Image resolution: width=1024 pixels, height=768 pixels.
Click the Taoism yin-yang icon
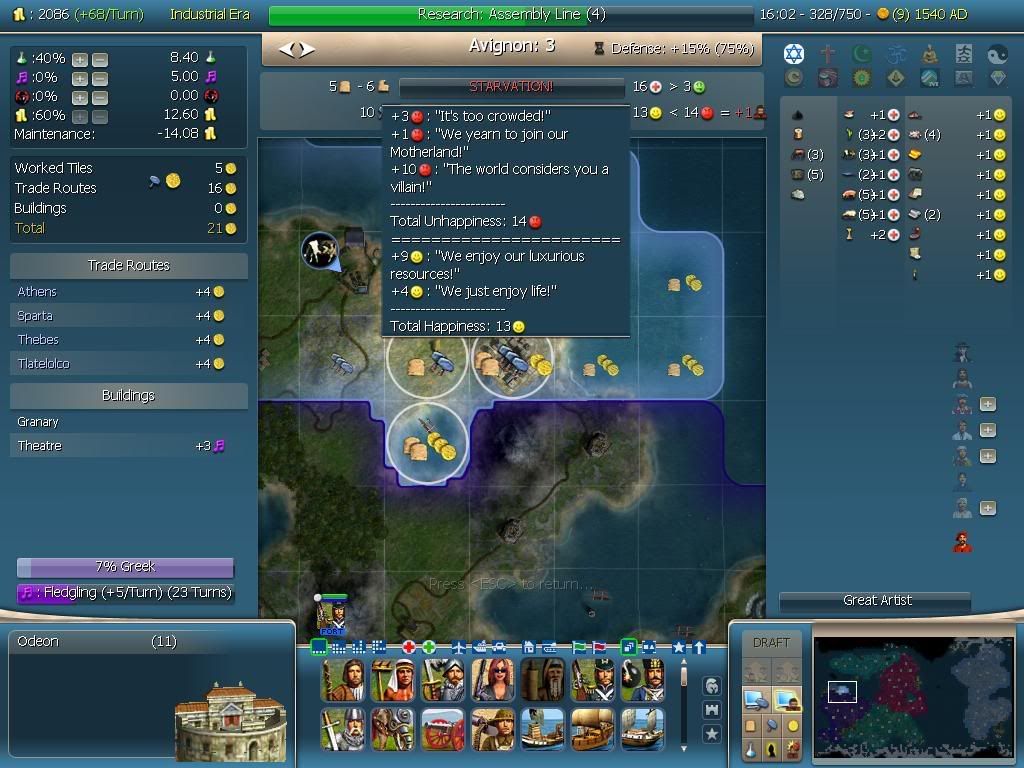tap(997, 54)
